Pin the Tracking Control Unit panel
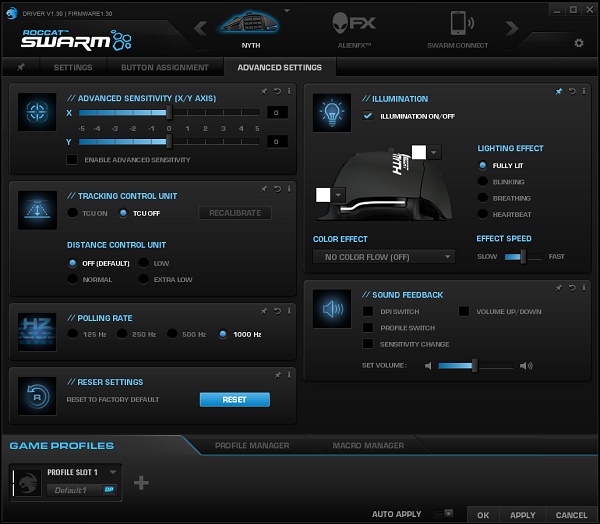 click(x=264, y=189)
